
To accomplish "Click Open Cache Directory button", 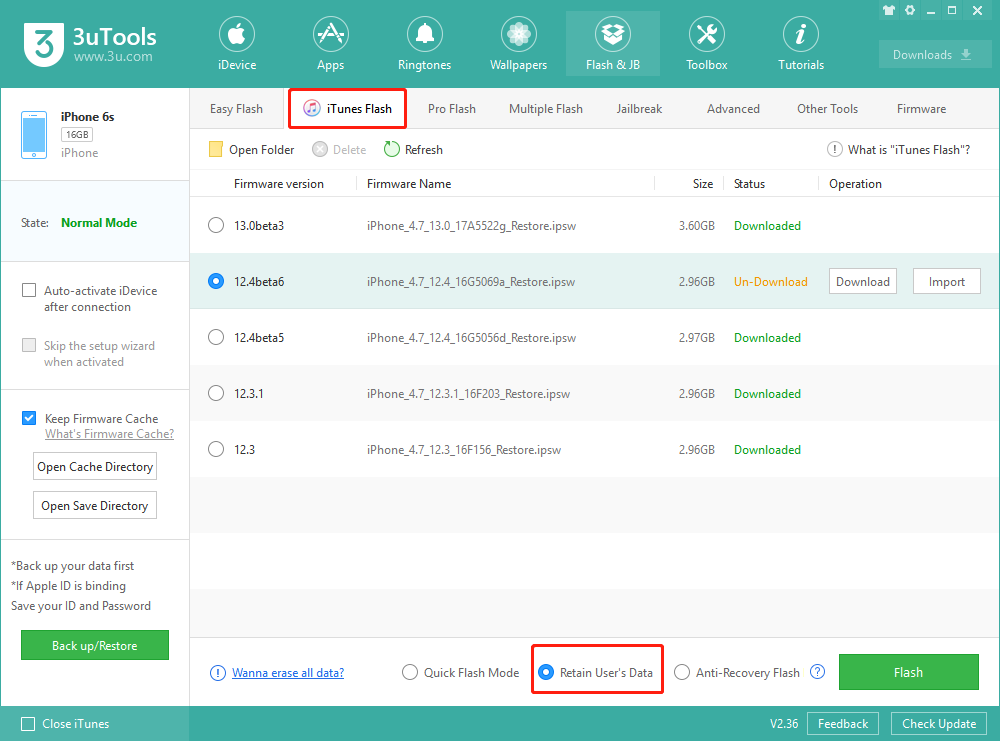I will click(x=95, y=466).
